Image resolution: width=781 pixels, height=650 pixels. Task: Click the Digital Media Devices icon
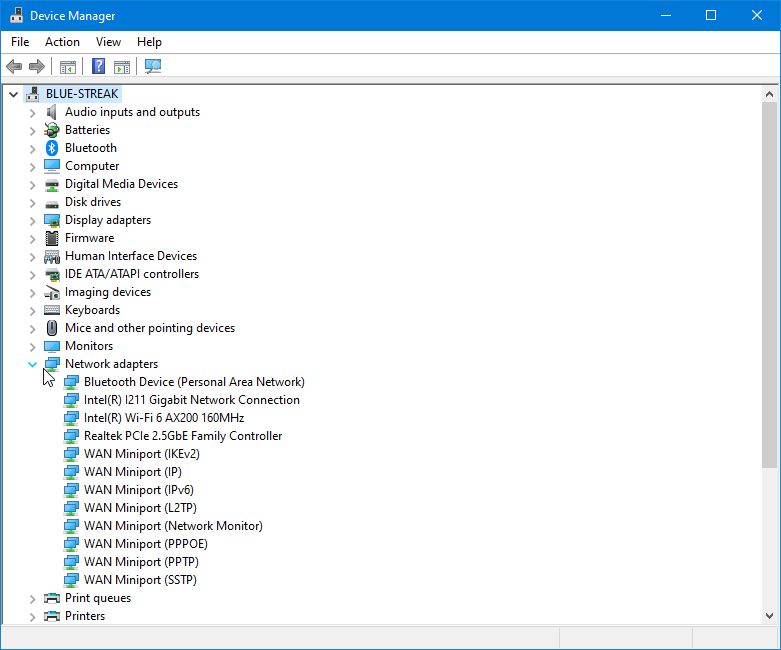pos(52,185)
